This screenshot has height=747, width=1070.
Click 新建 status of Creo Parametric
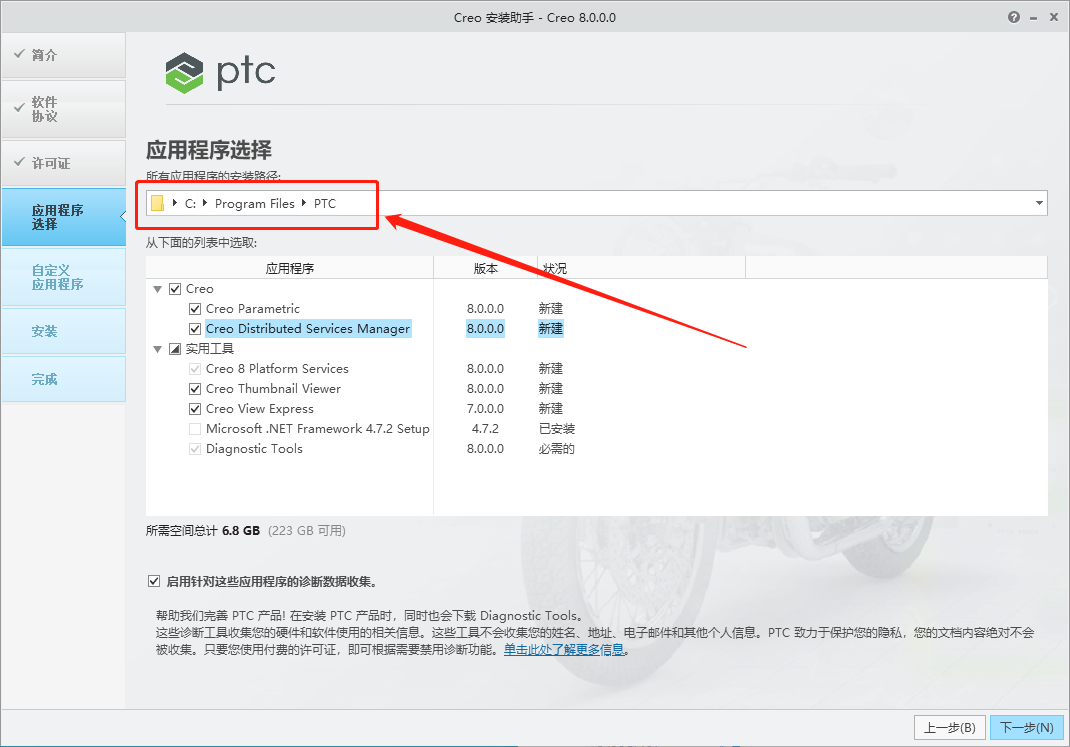pos(551,309)
